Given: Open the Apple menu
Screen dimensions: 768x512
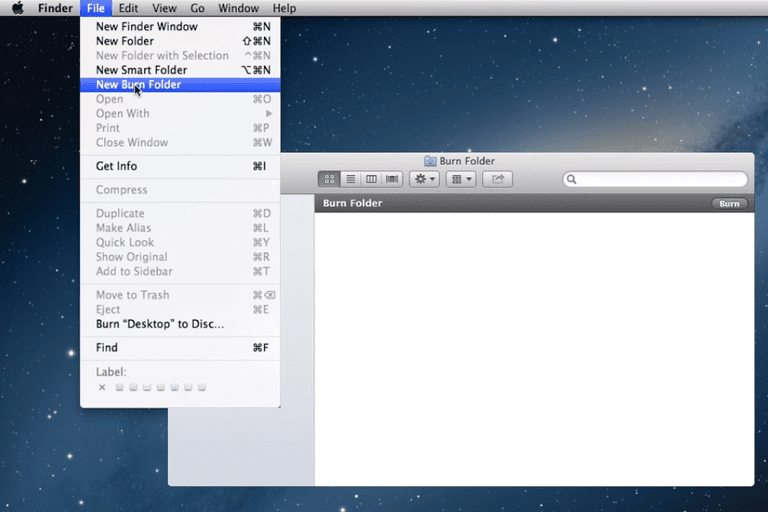Looking at the screenshot, I should (x=18, y=8).
